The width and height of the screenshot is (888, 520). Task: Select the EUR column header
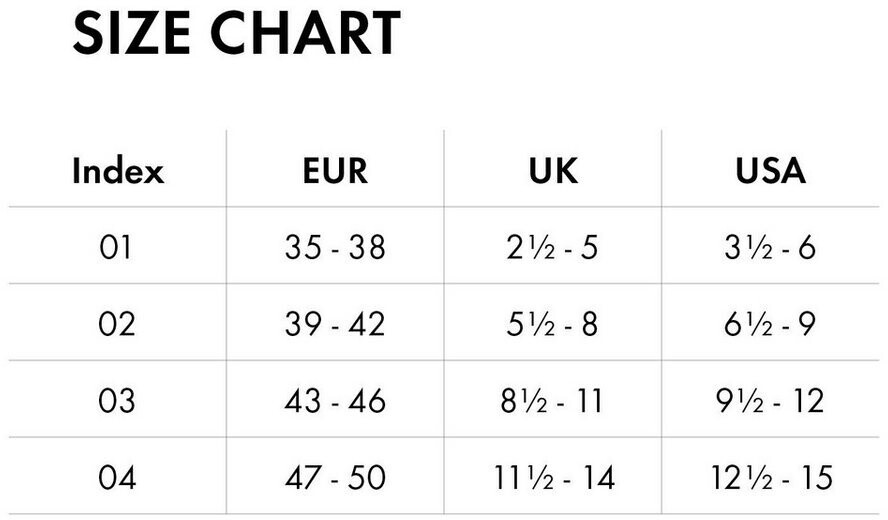coord(335,171)
